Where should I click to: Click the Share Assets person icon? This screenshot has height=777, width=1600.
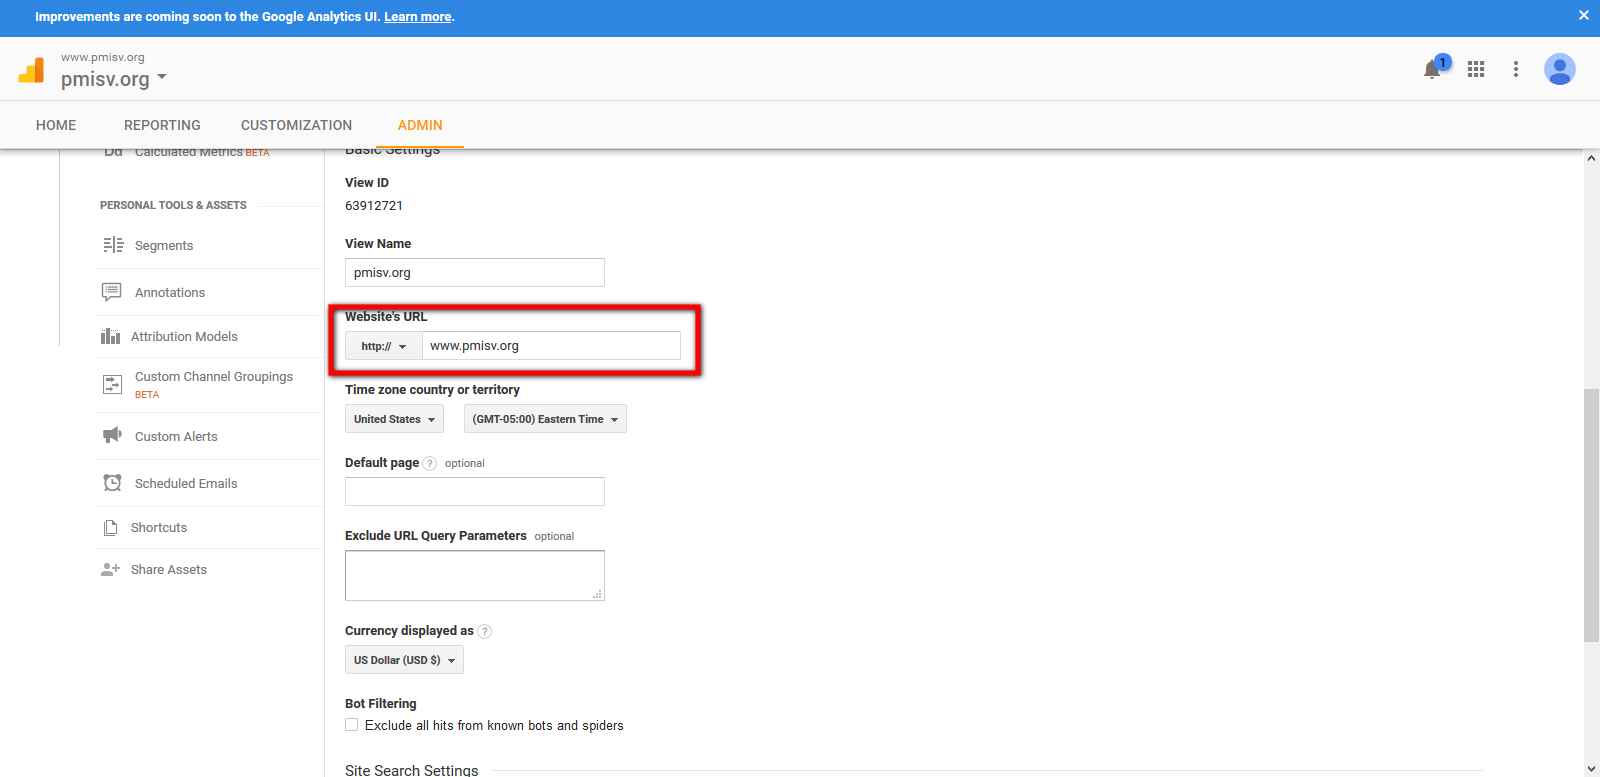point(110,569)
